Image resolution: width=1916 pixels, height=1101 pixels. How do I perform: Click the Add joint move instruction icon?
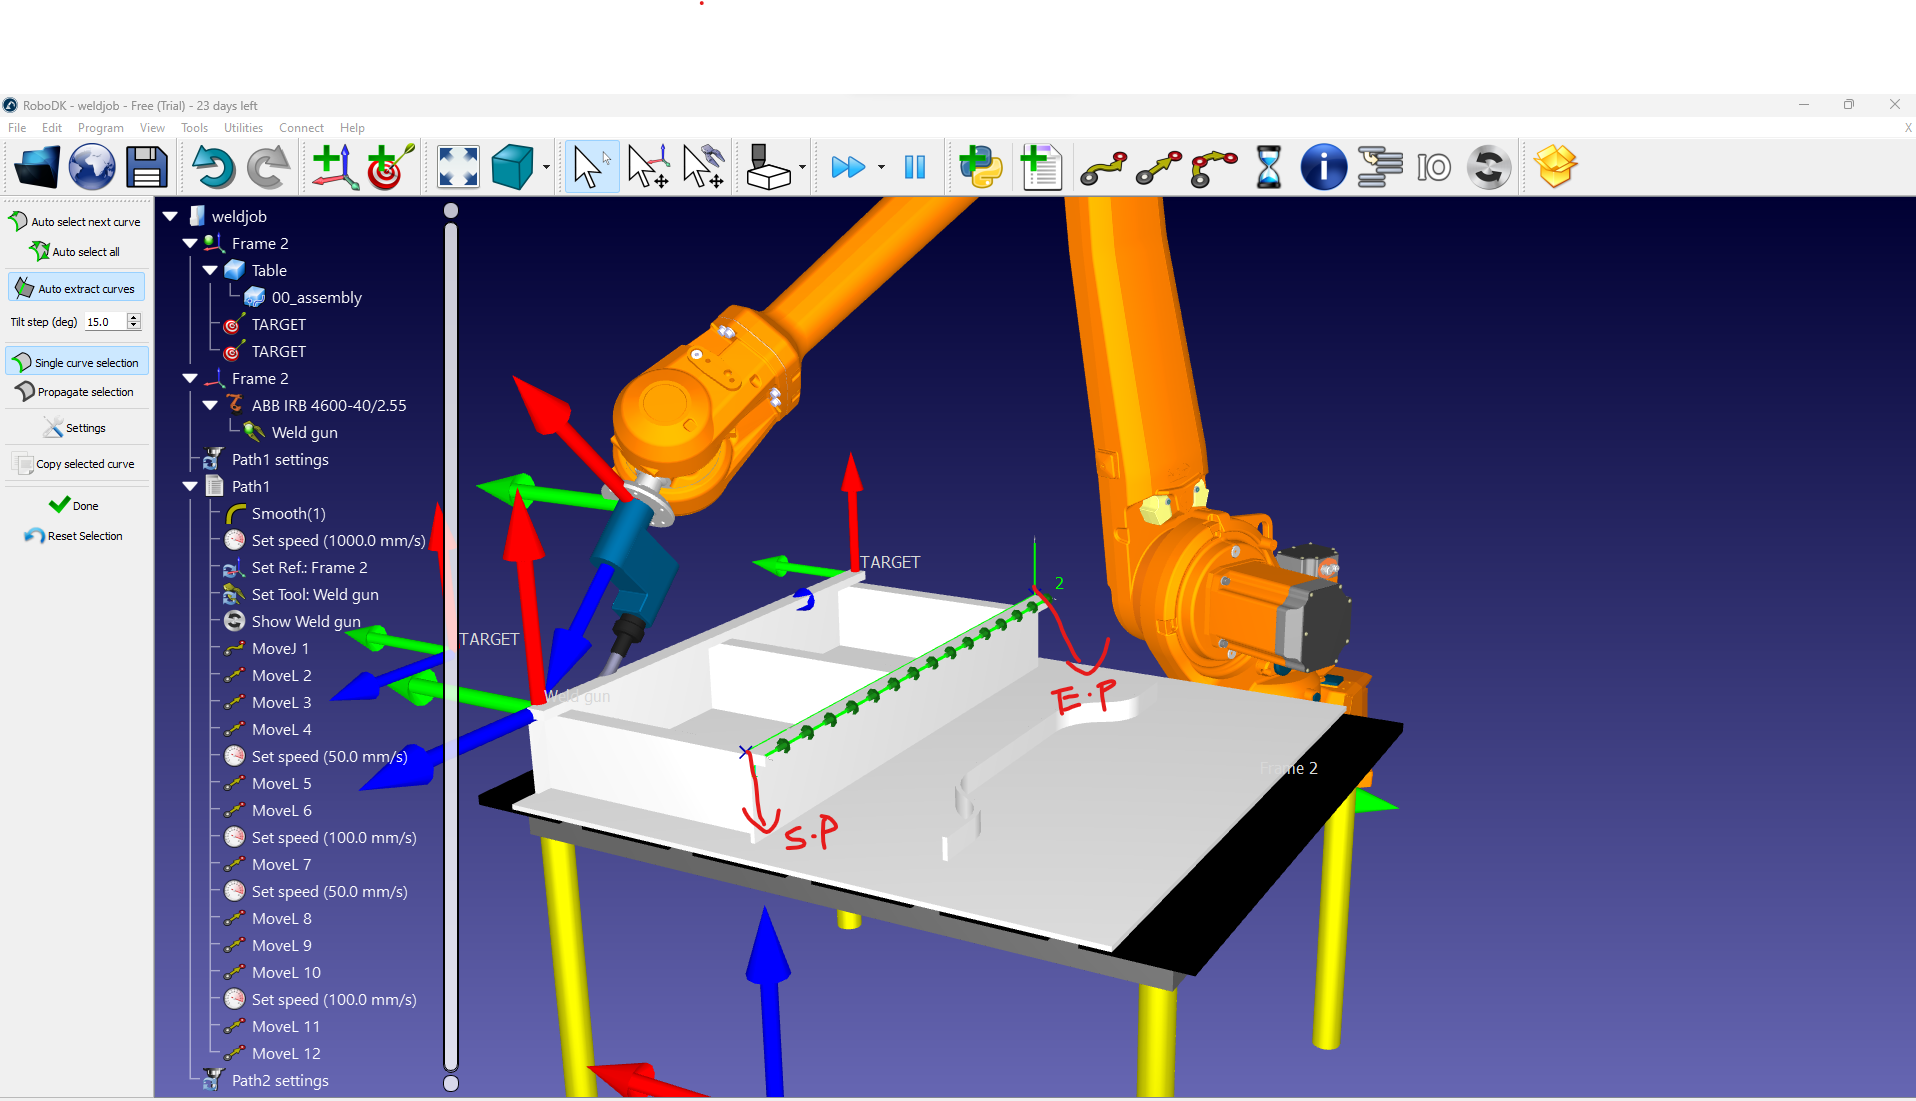point(1103,168)
